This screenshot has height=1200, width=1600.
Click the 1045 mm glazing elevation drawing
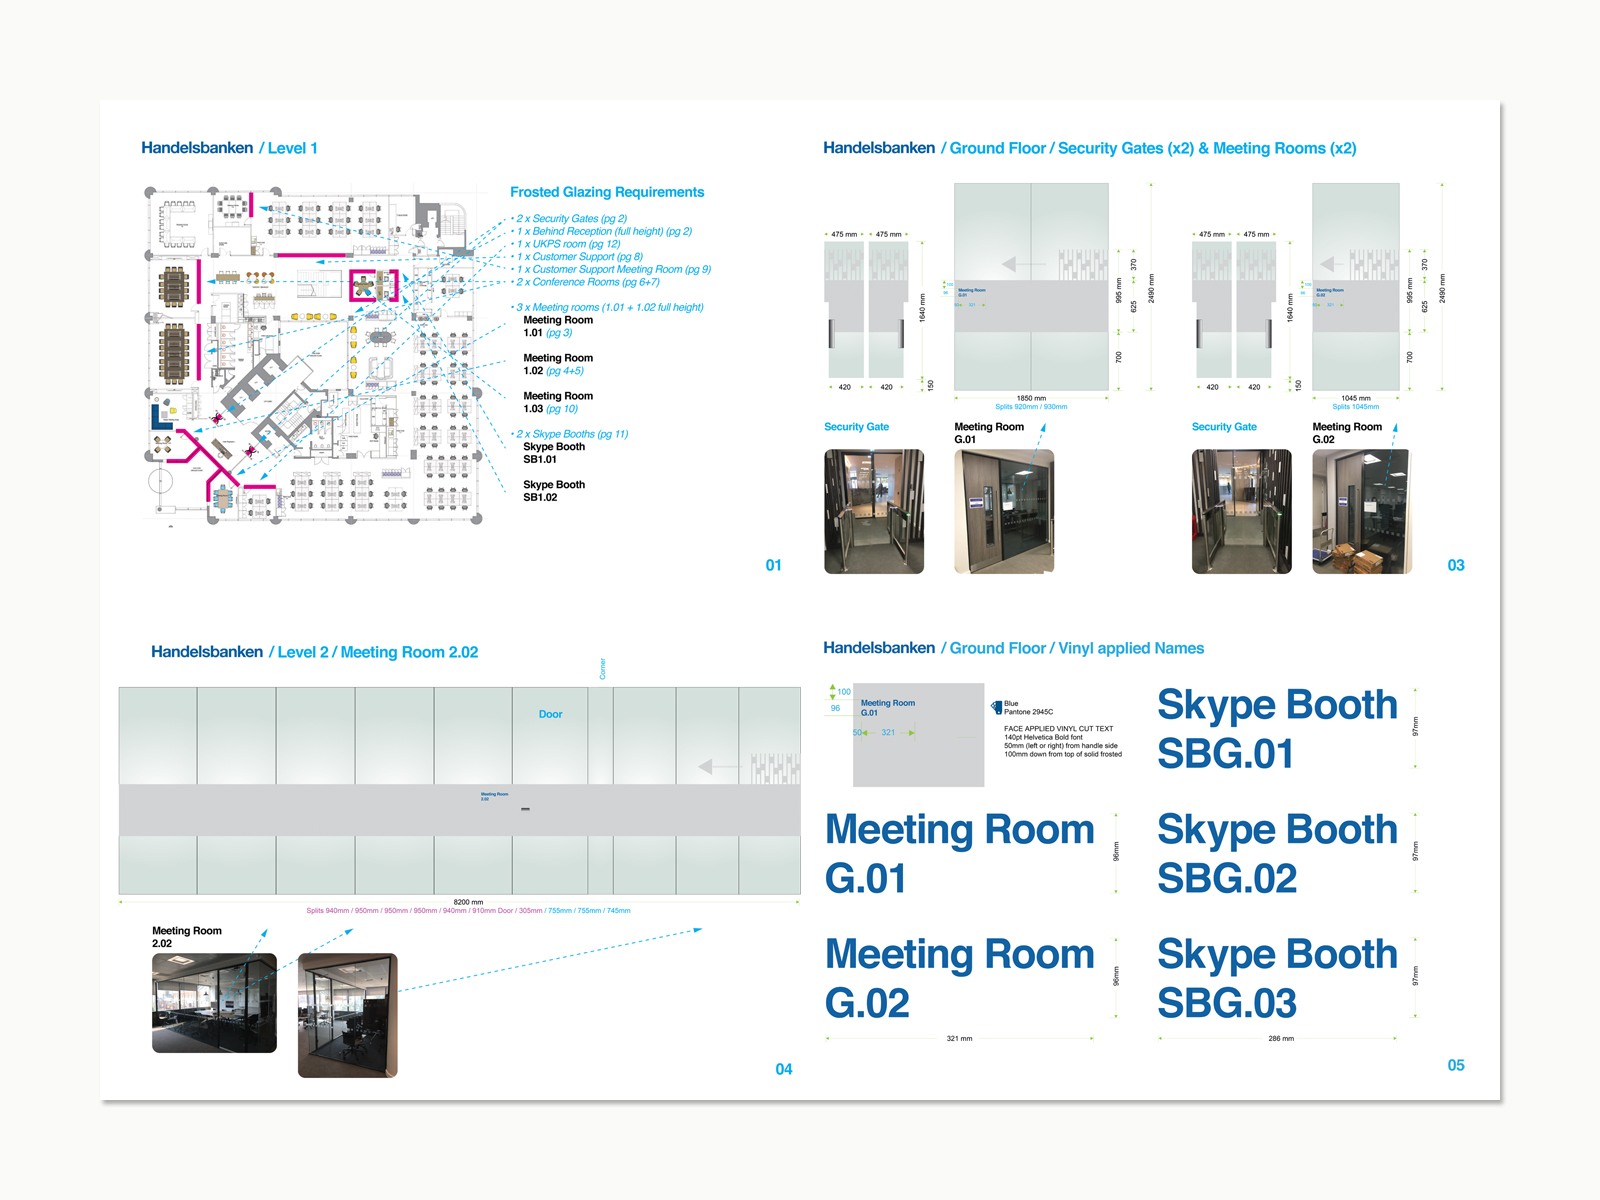point(1356,287)
